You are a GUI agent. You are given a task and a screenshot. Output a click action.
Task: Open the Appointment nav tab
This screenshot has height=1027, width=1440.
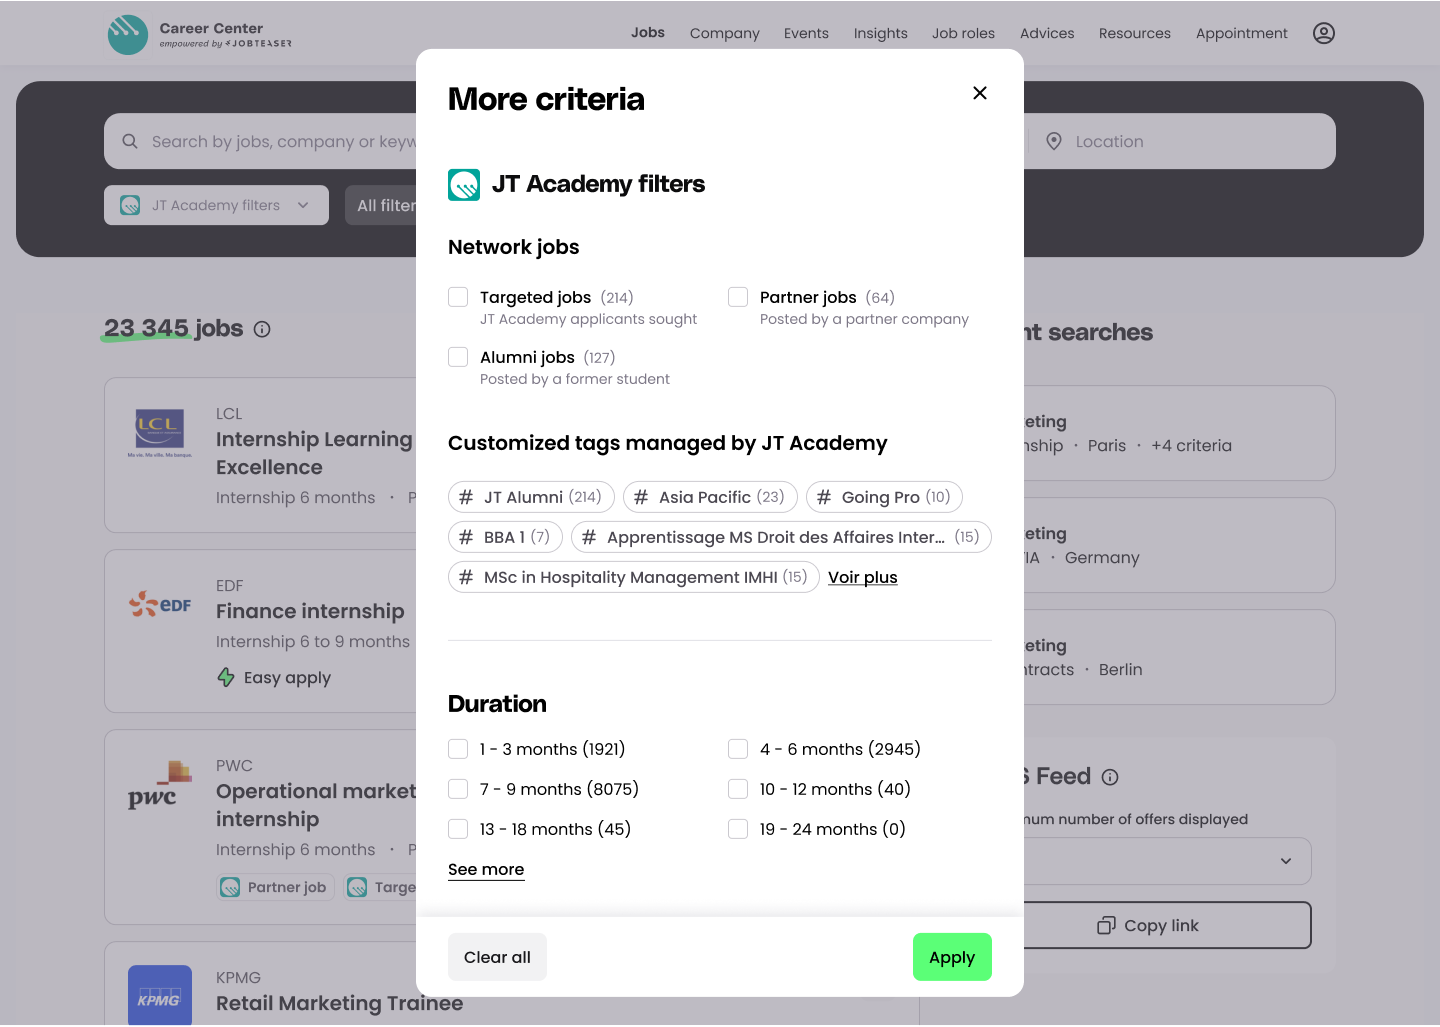[1242, 33]
